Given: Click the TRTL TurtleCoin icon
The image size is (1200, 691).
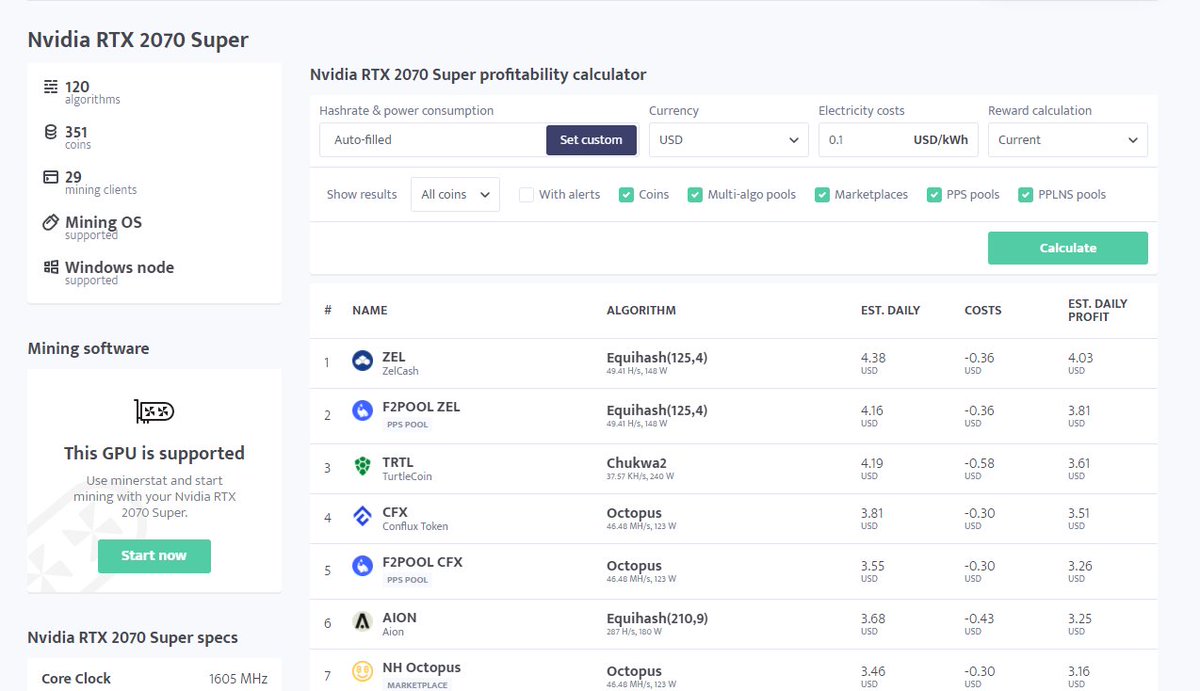Looking at the screenshot, I should 363,467.
